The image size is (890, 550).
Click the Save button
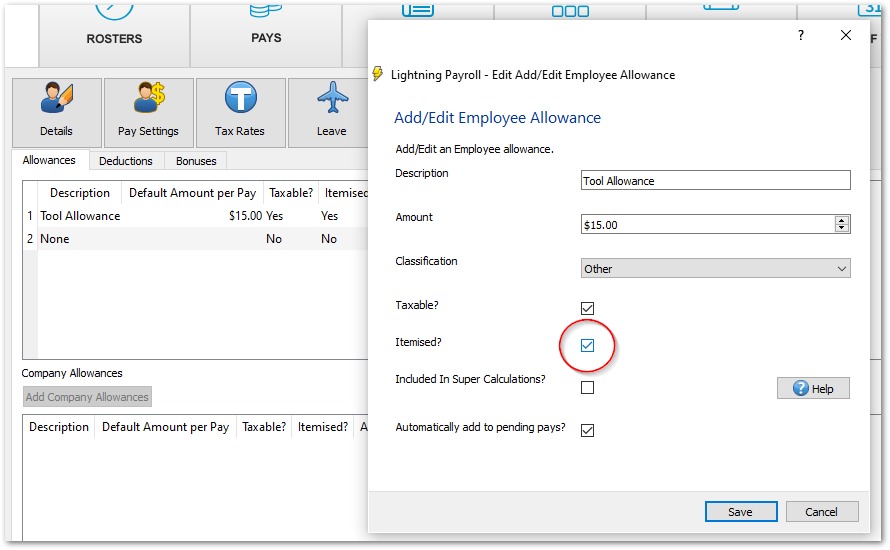741,511
